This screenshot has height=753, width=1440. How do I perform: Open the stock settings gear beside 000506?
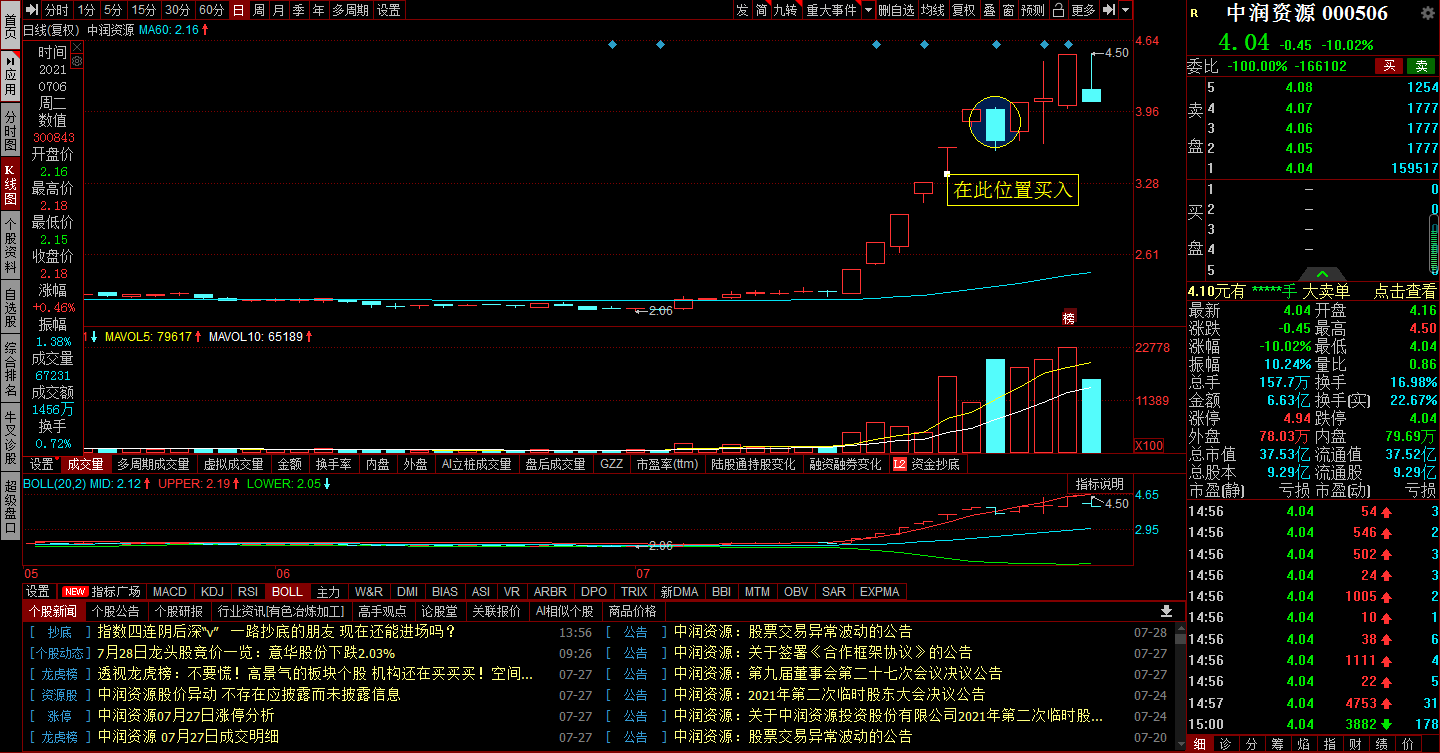pos(1429,13)
